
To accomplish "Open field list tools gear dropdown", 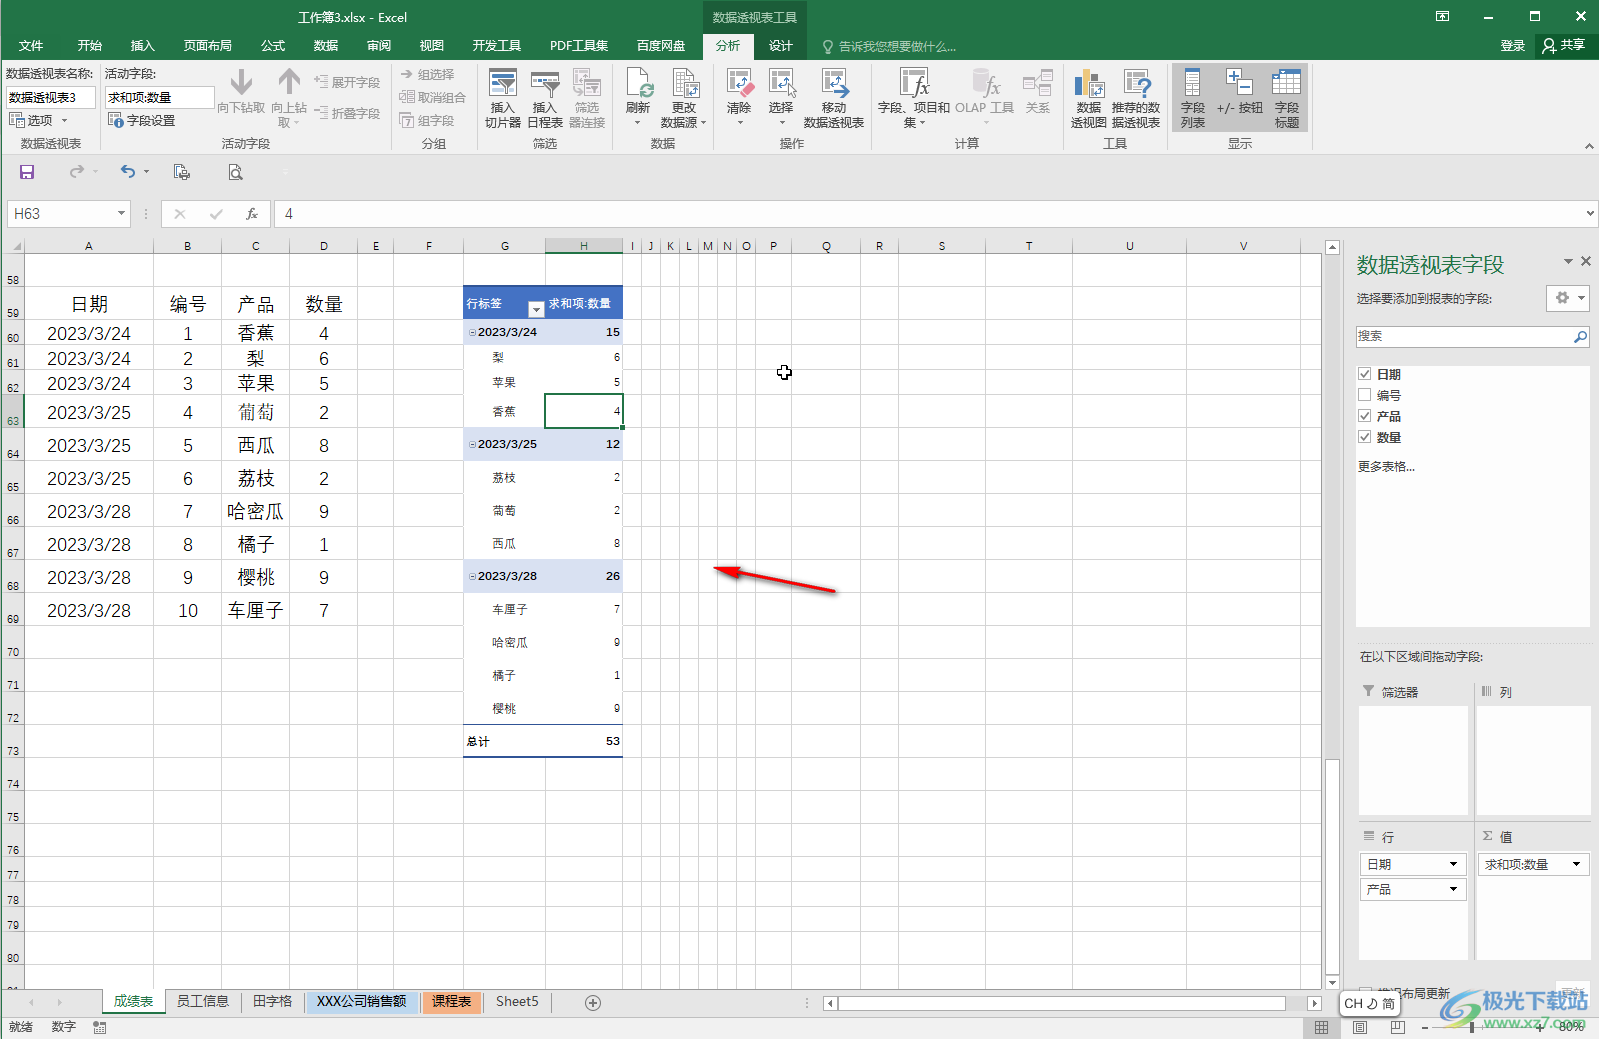I will click(1567, 298).
